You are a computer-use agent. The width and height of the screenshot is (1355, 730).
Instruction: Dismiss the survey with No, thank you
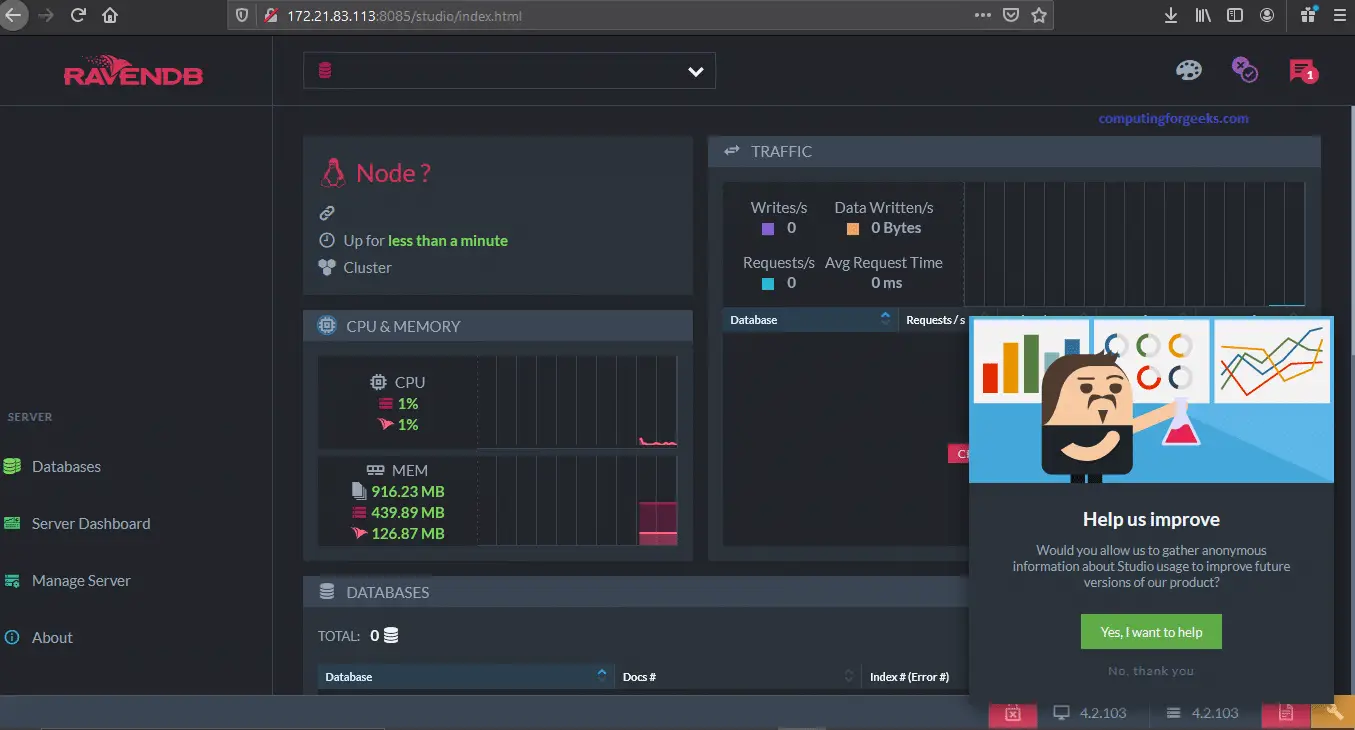pos(1150,671)
